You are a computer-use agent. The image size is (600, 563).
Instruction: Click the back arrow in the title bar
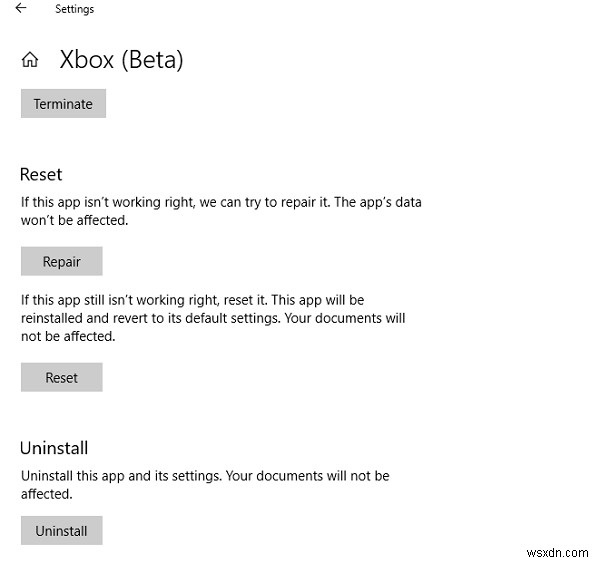(21, 8)
